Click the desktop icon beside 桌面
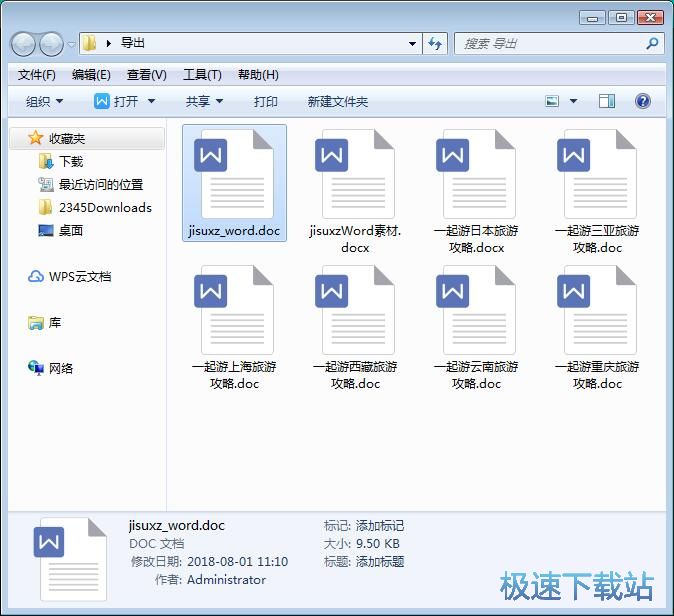 coord(46,231)
